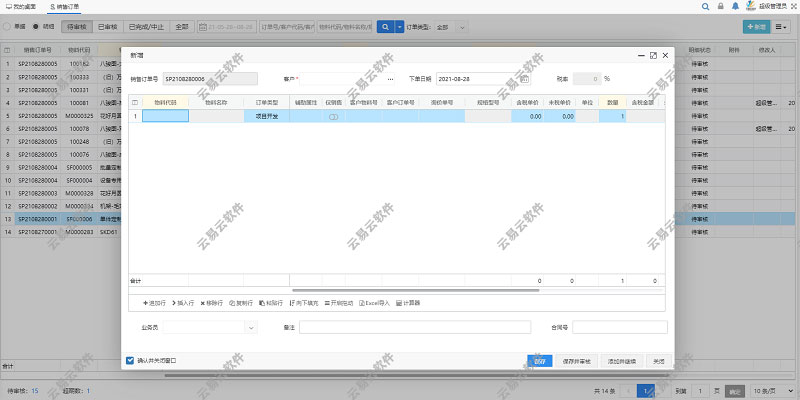This screenshot has width=800, height=400.
Task: Switch to the 已审核 filter tab
Action: tap(111, 27)
